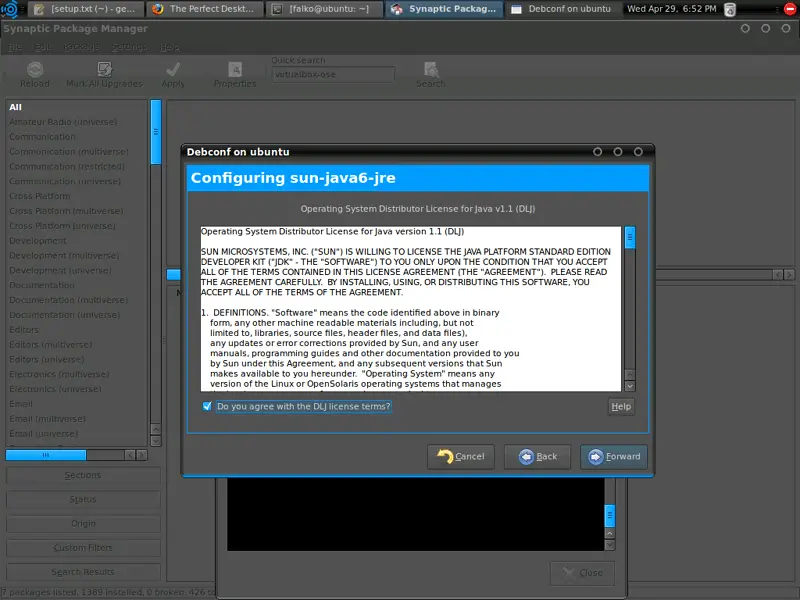Select the Documentation category
Screen dimensions: 800x600
42,285
